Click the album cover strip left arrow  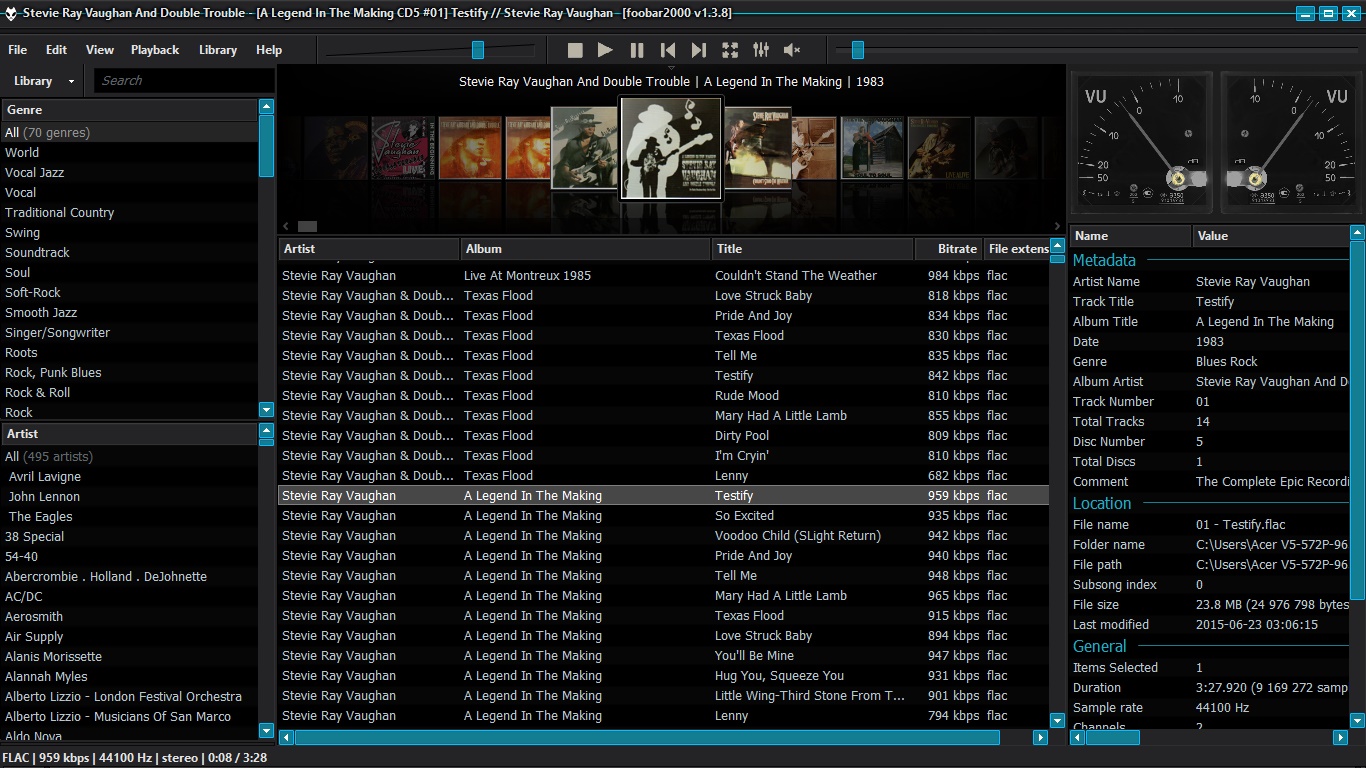pyautogui.click(x=286, y=227)
